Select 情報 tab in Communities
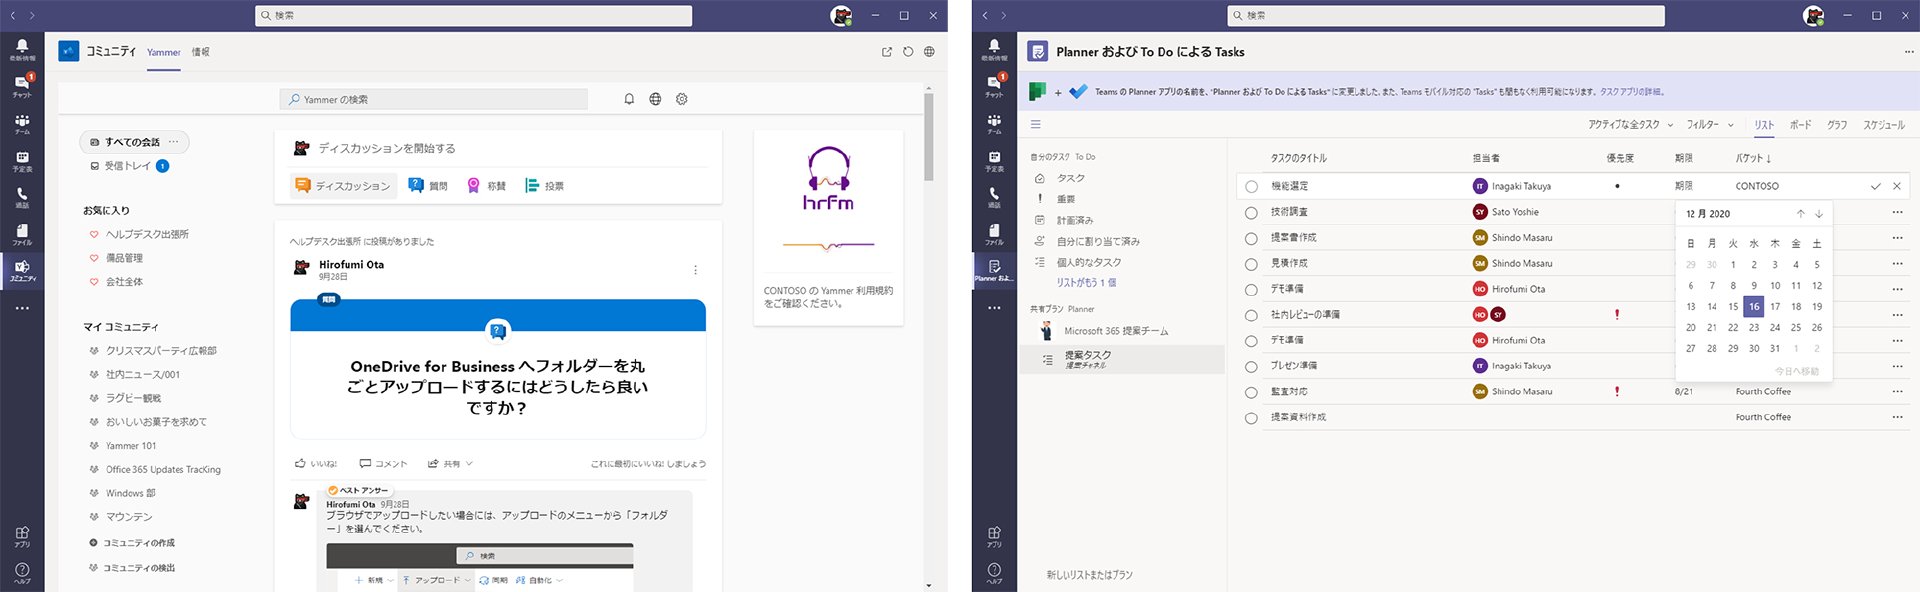 pos(201,52)
